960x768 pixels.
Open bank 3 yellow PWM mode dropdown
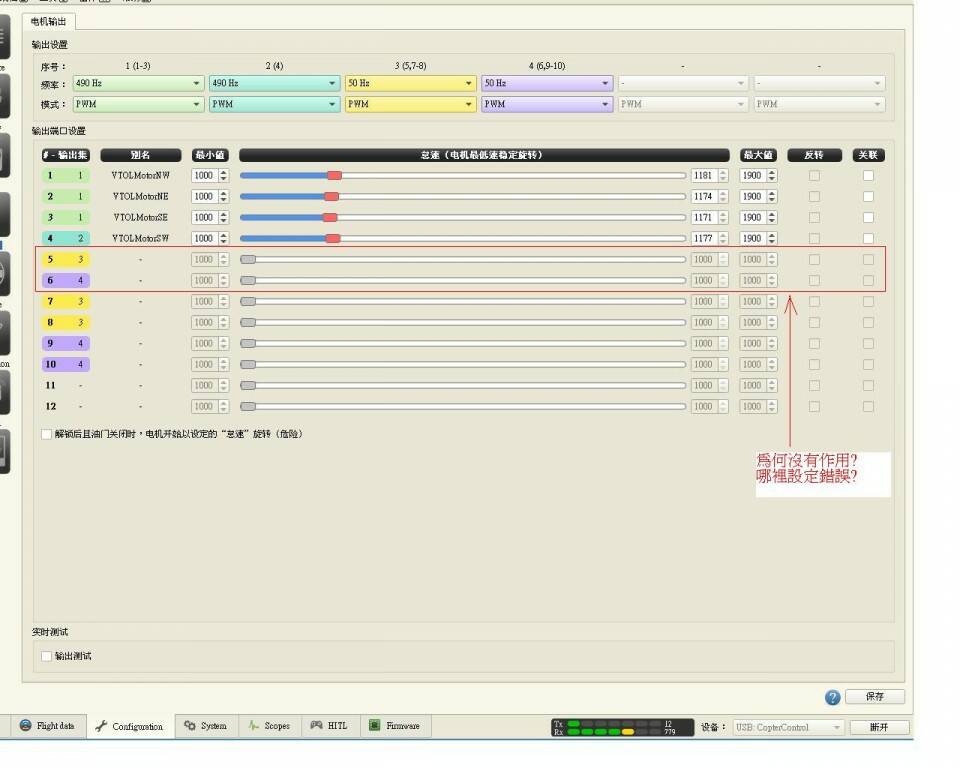point(411,104)
